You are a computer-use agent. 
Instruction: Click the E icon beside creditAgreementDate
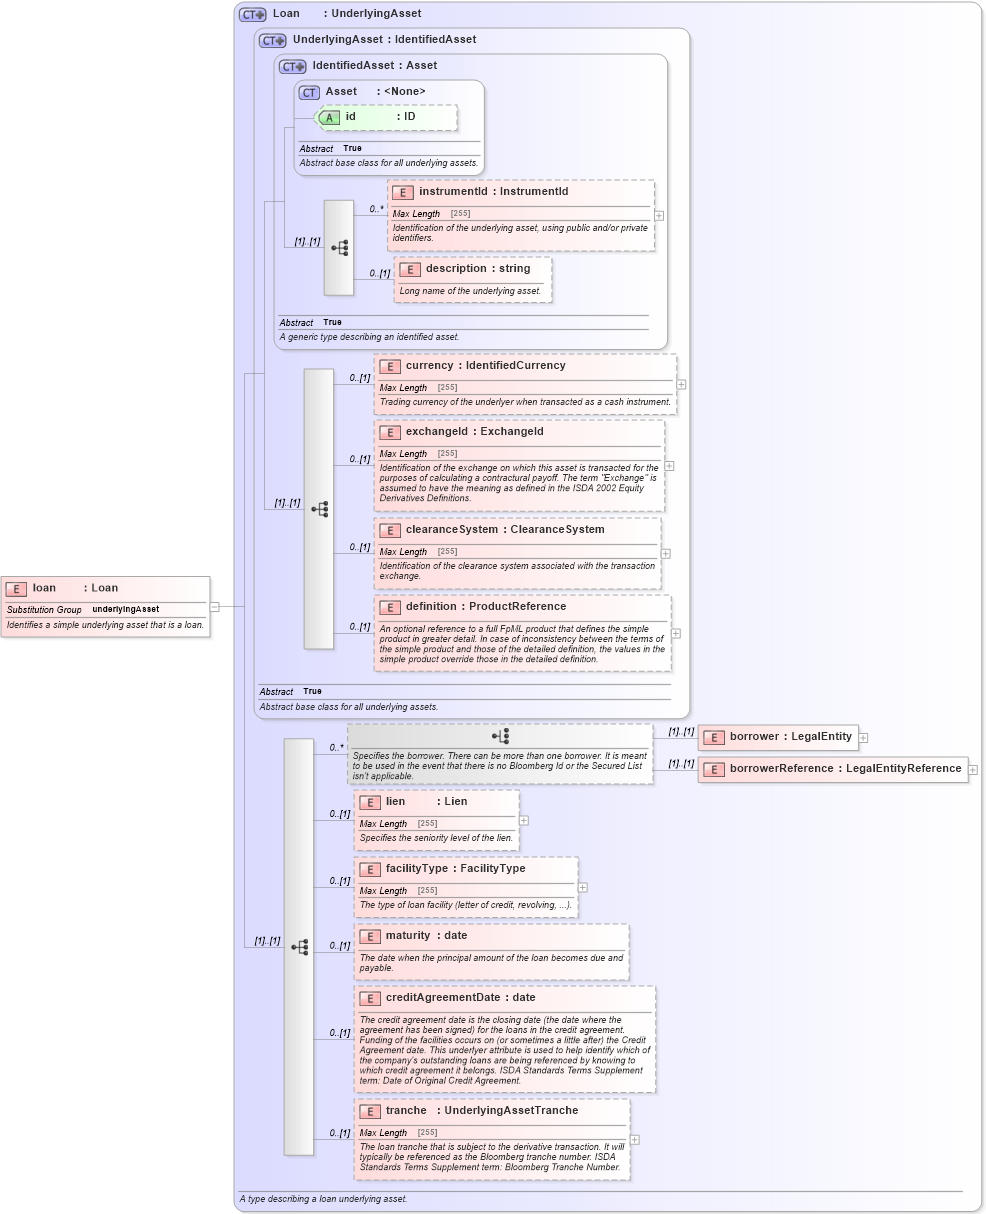(x=368, y=997)
